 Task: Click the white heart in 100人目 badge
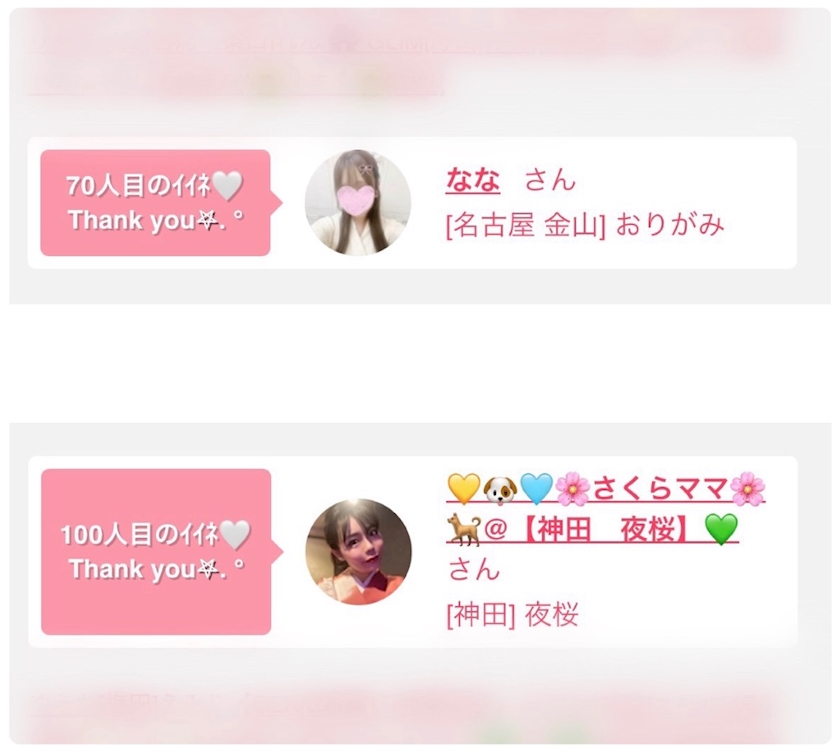pos(235,535)
